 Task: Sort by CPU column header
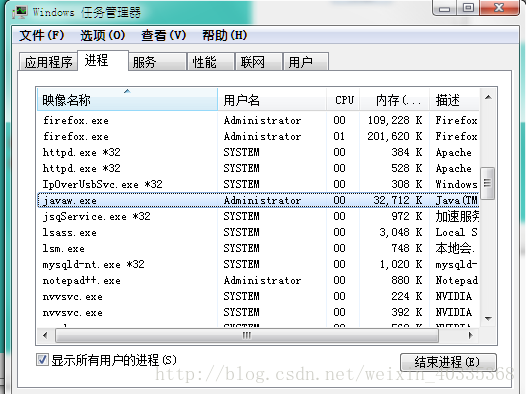343,100
